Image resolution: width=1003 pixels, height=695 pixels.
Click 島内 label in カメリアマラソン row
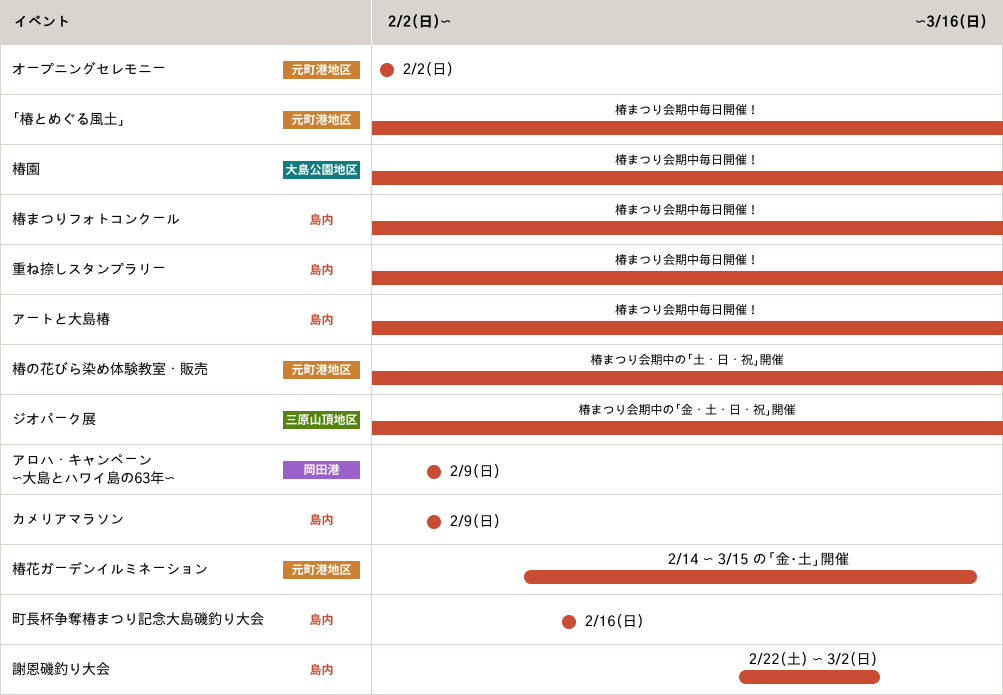(321, 519)
